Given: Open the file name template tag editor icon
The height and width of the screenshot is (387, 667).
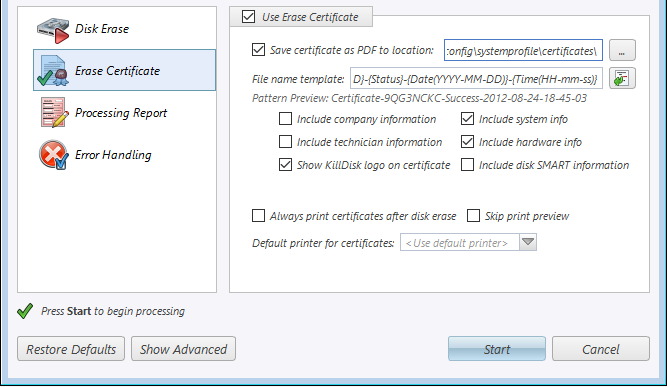Looking at the screenshot, I should pos(622,78).
